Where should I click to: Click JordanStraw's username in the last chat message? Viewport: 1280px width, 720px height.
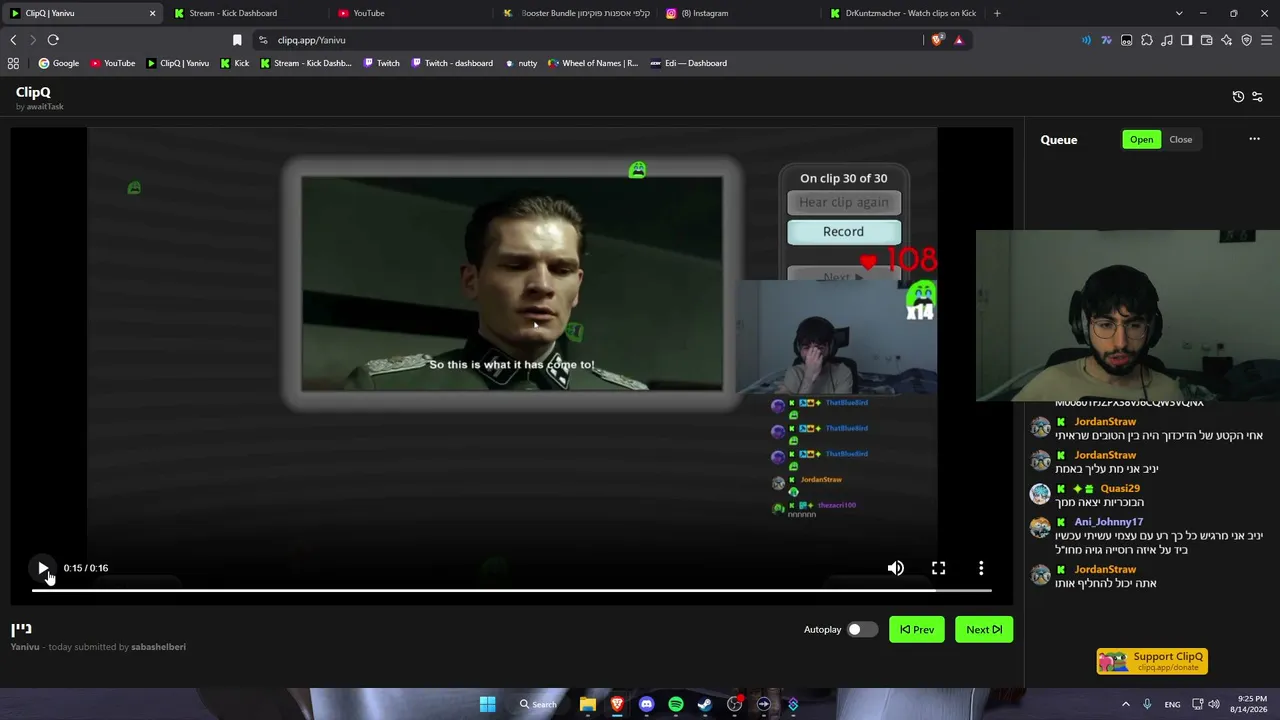pos(1105,569)
